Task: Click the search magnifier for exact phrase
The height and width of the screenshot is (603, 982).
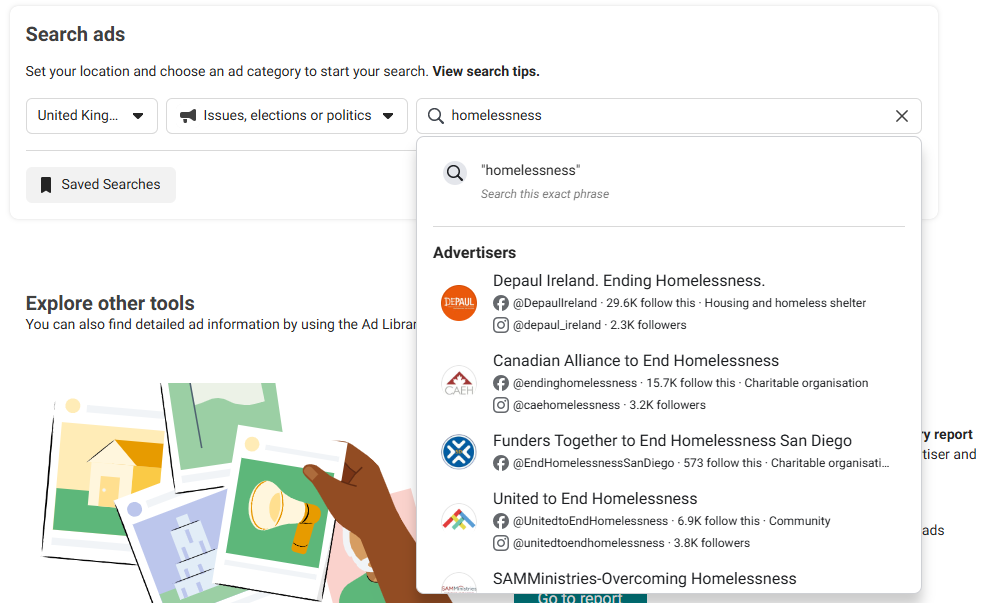Action: tap(455, 173)
